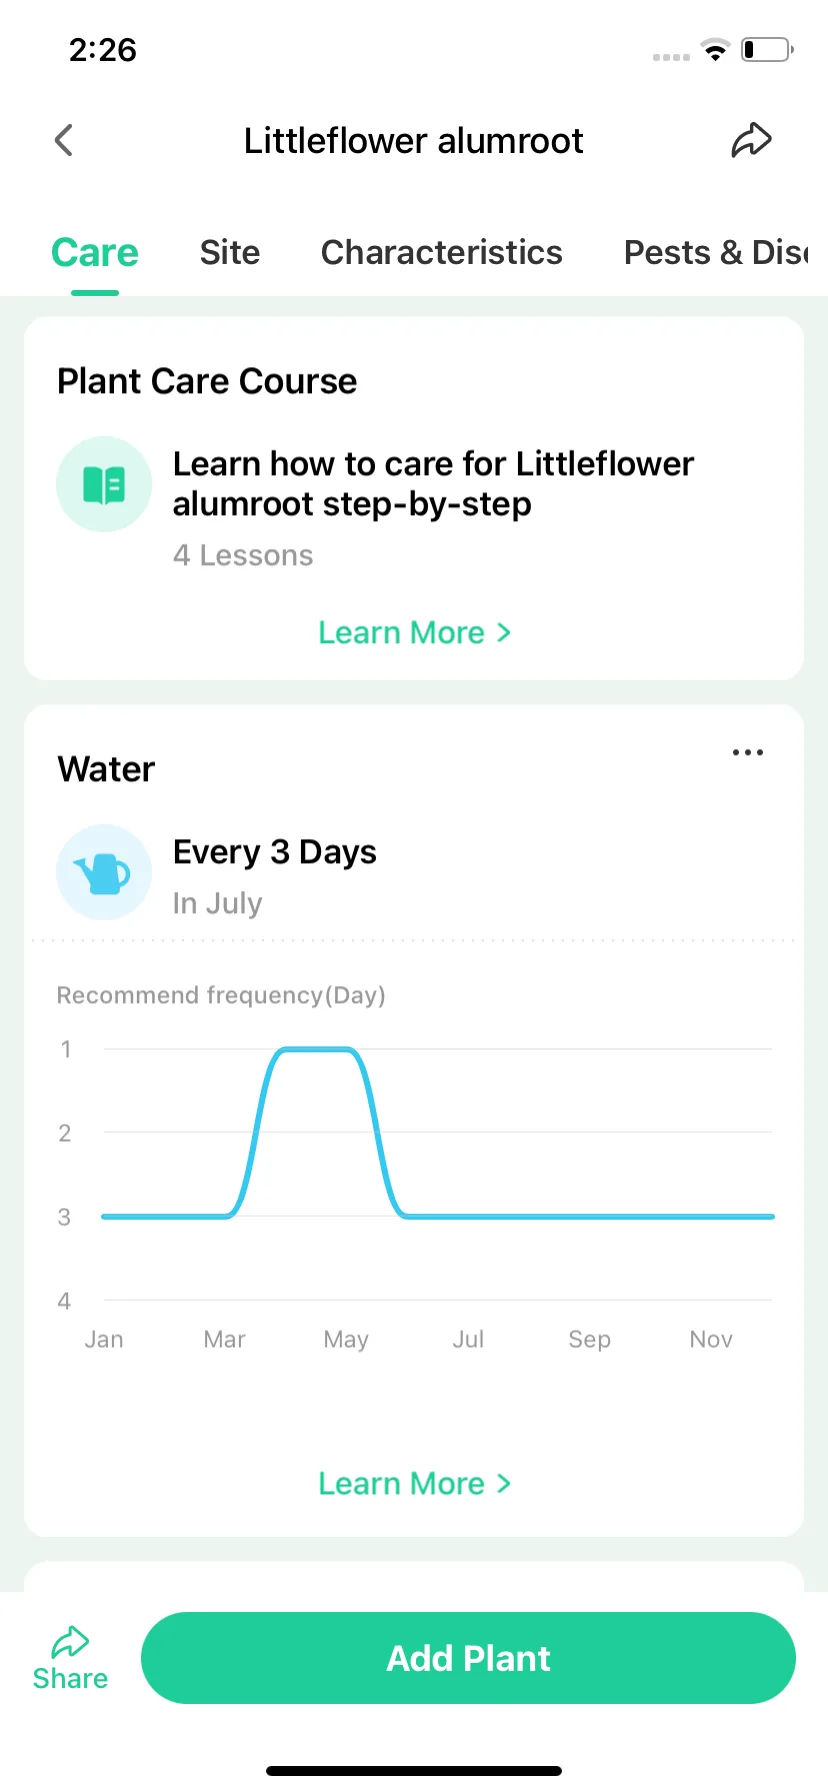Viewport: 828px width, 1792px height.
Task: Tap the Every 3 Days watering entry
Action: (275, 852)
